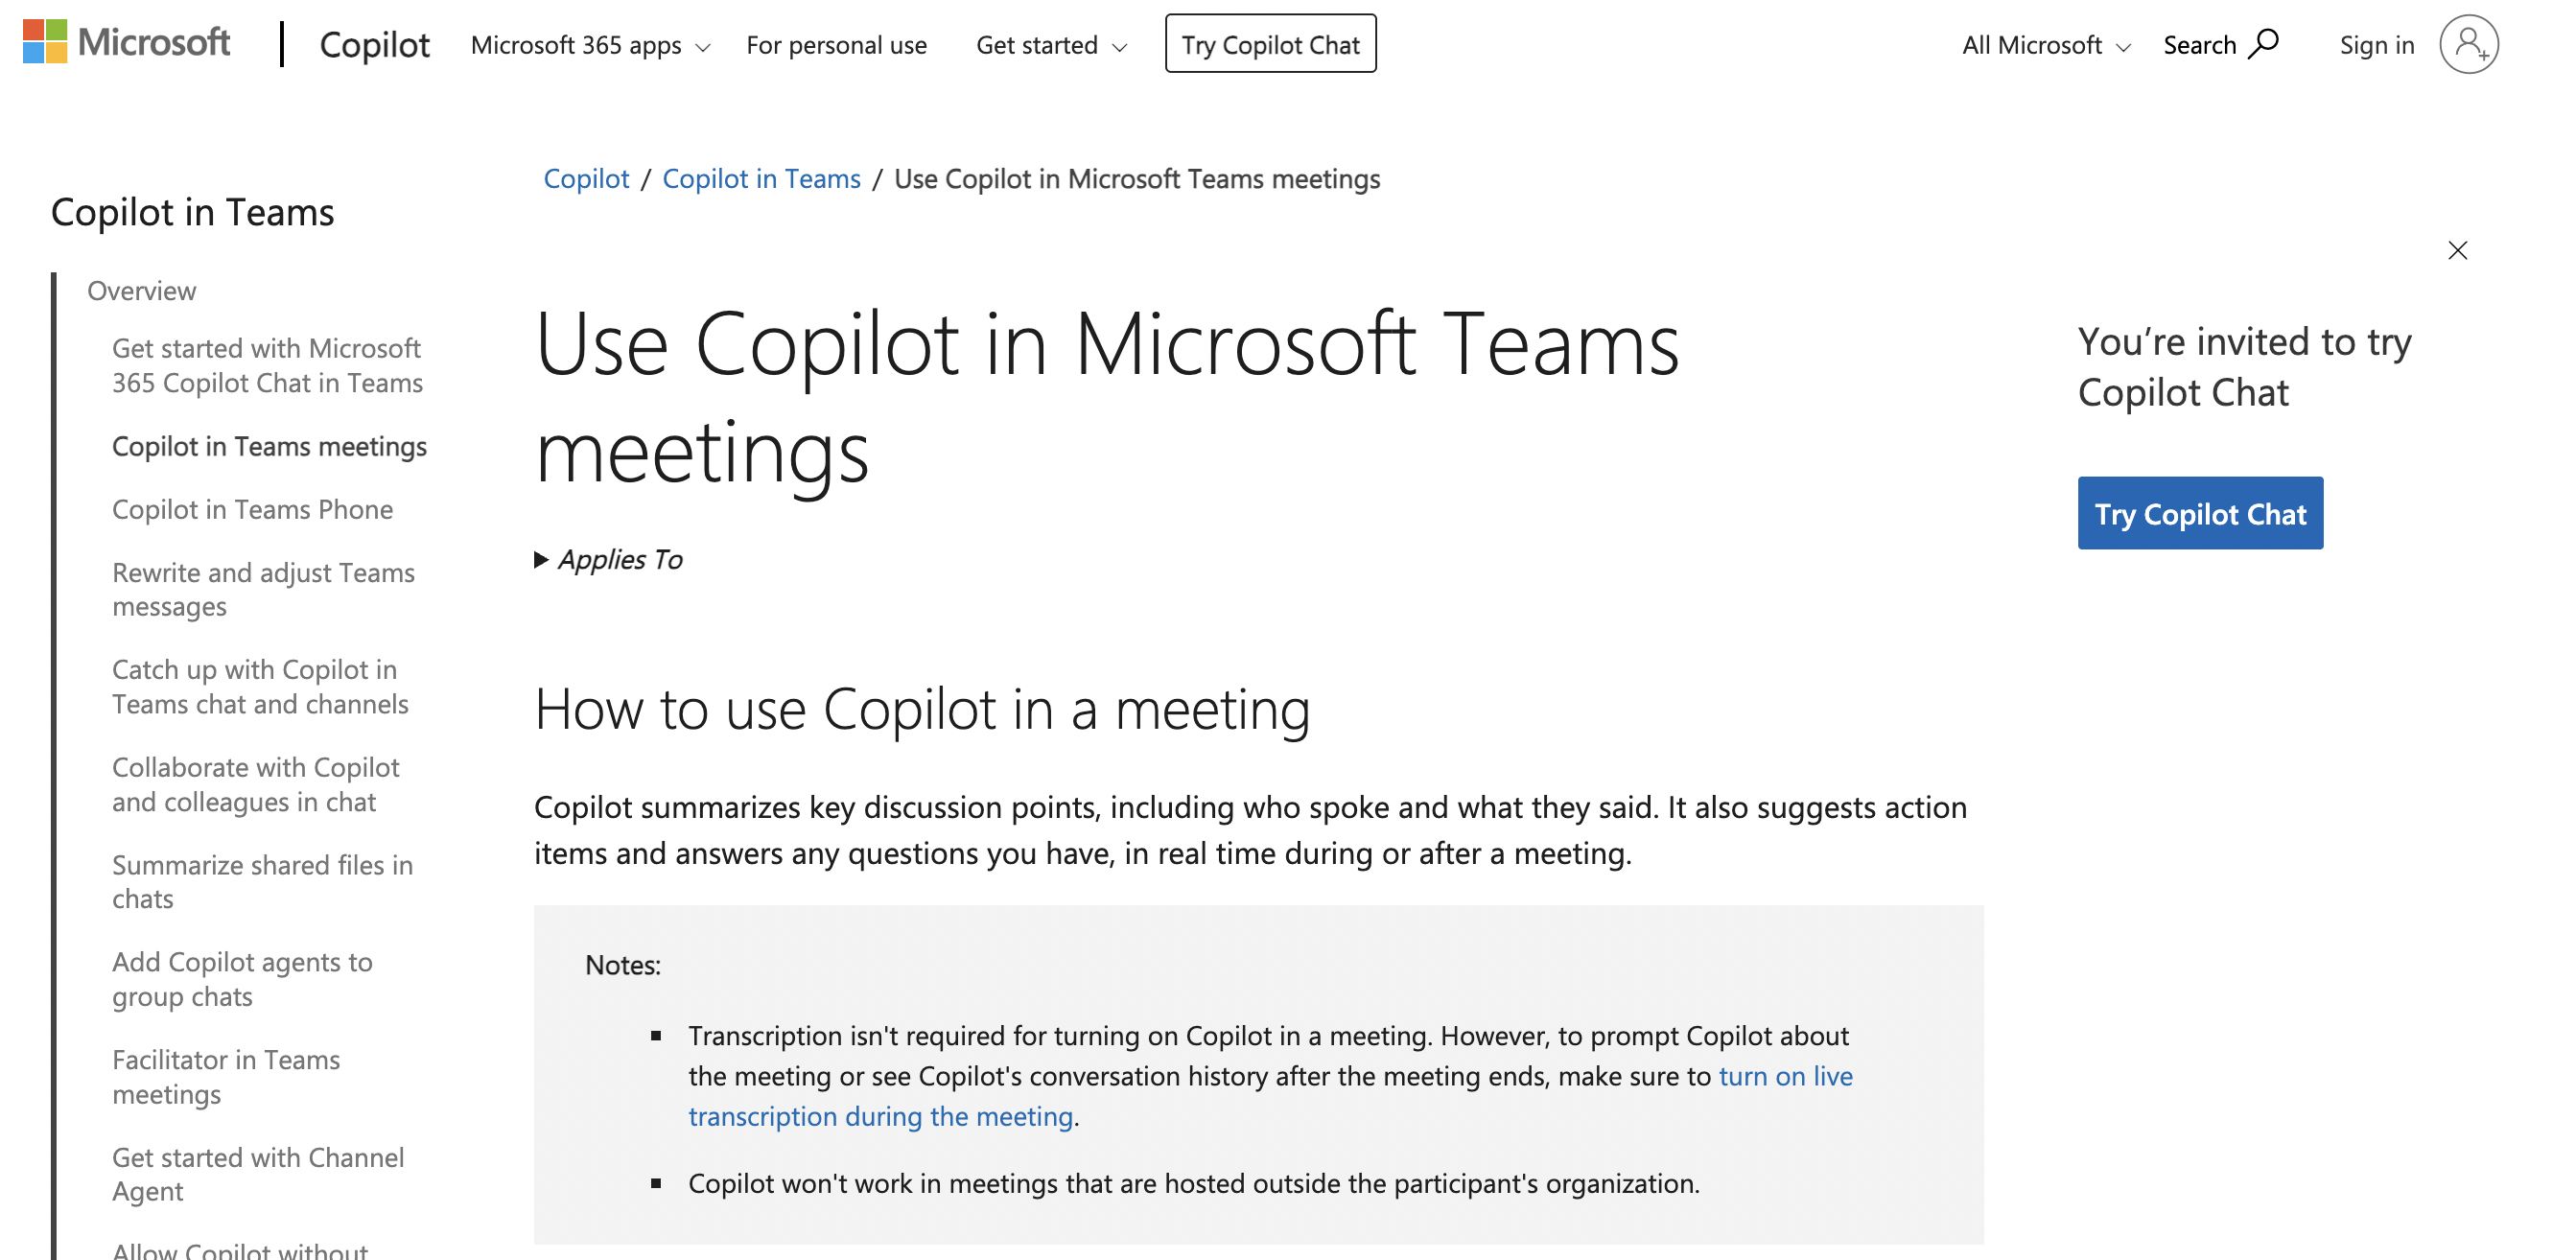Dismiss the Copilot Chat invitation with the X
The image size is (2576, 1260).
[x=2457, y=251]
